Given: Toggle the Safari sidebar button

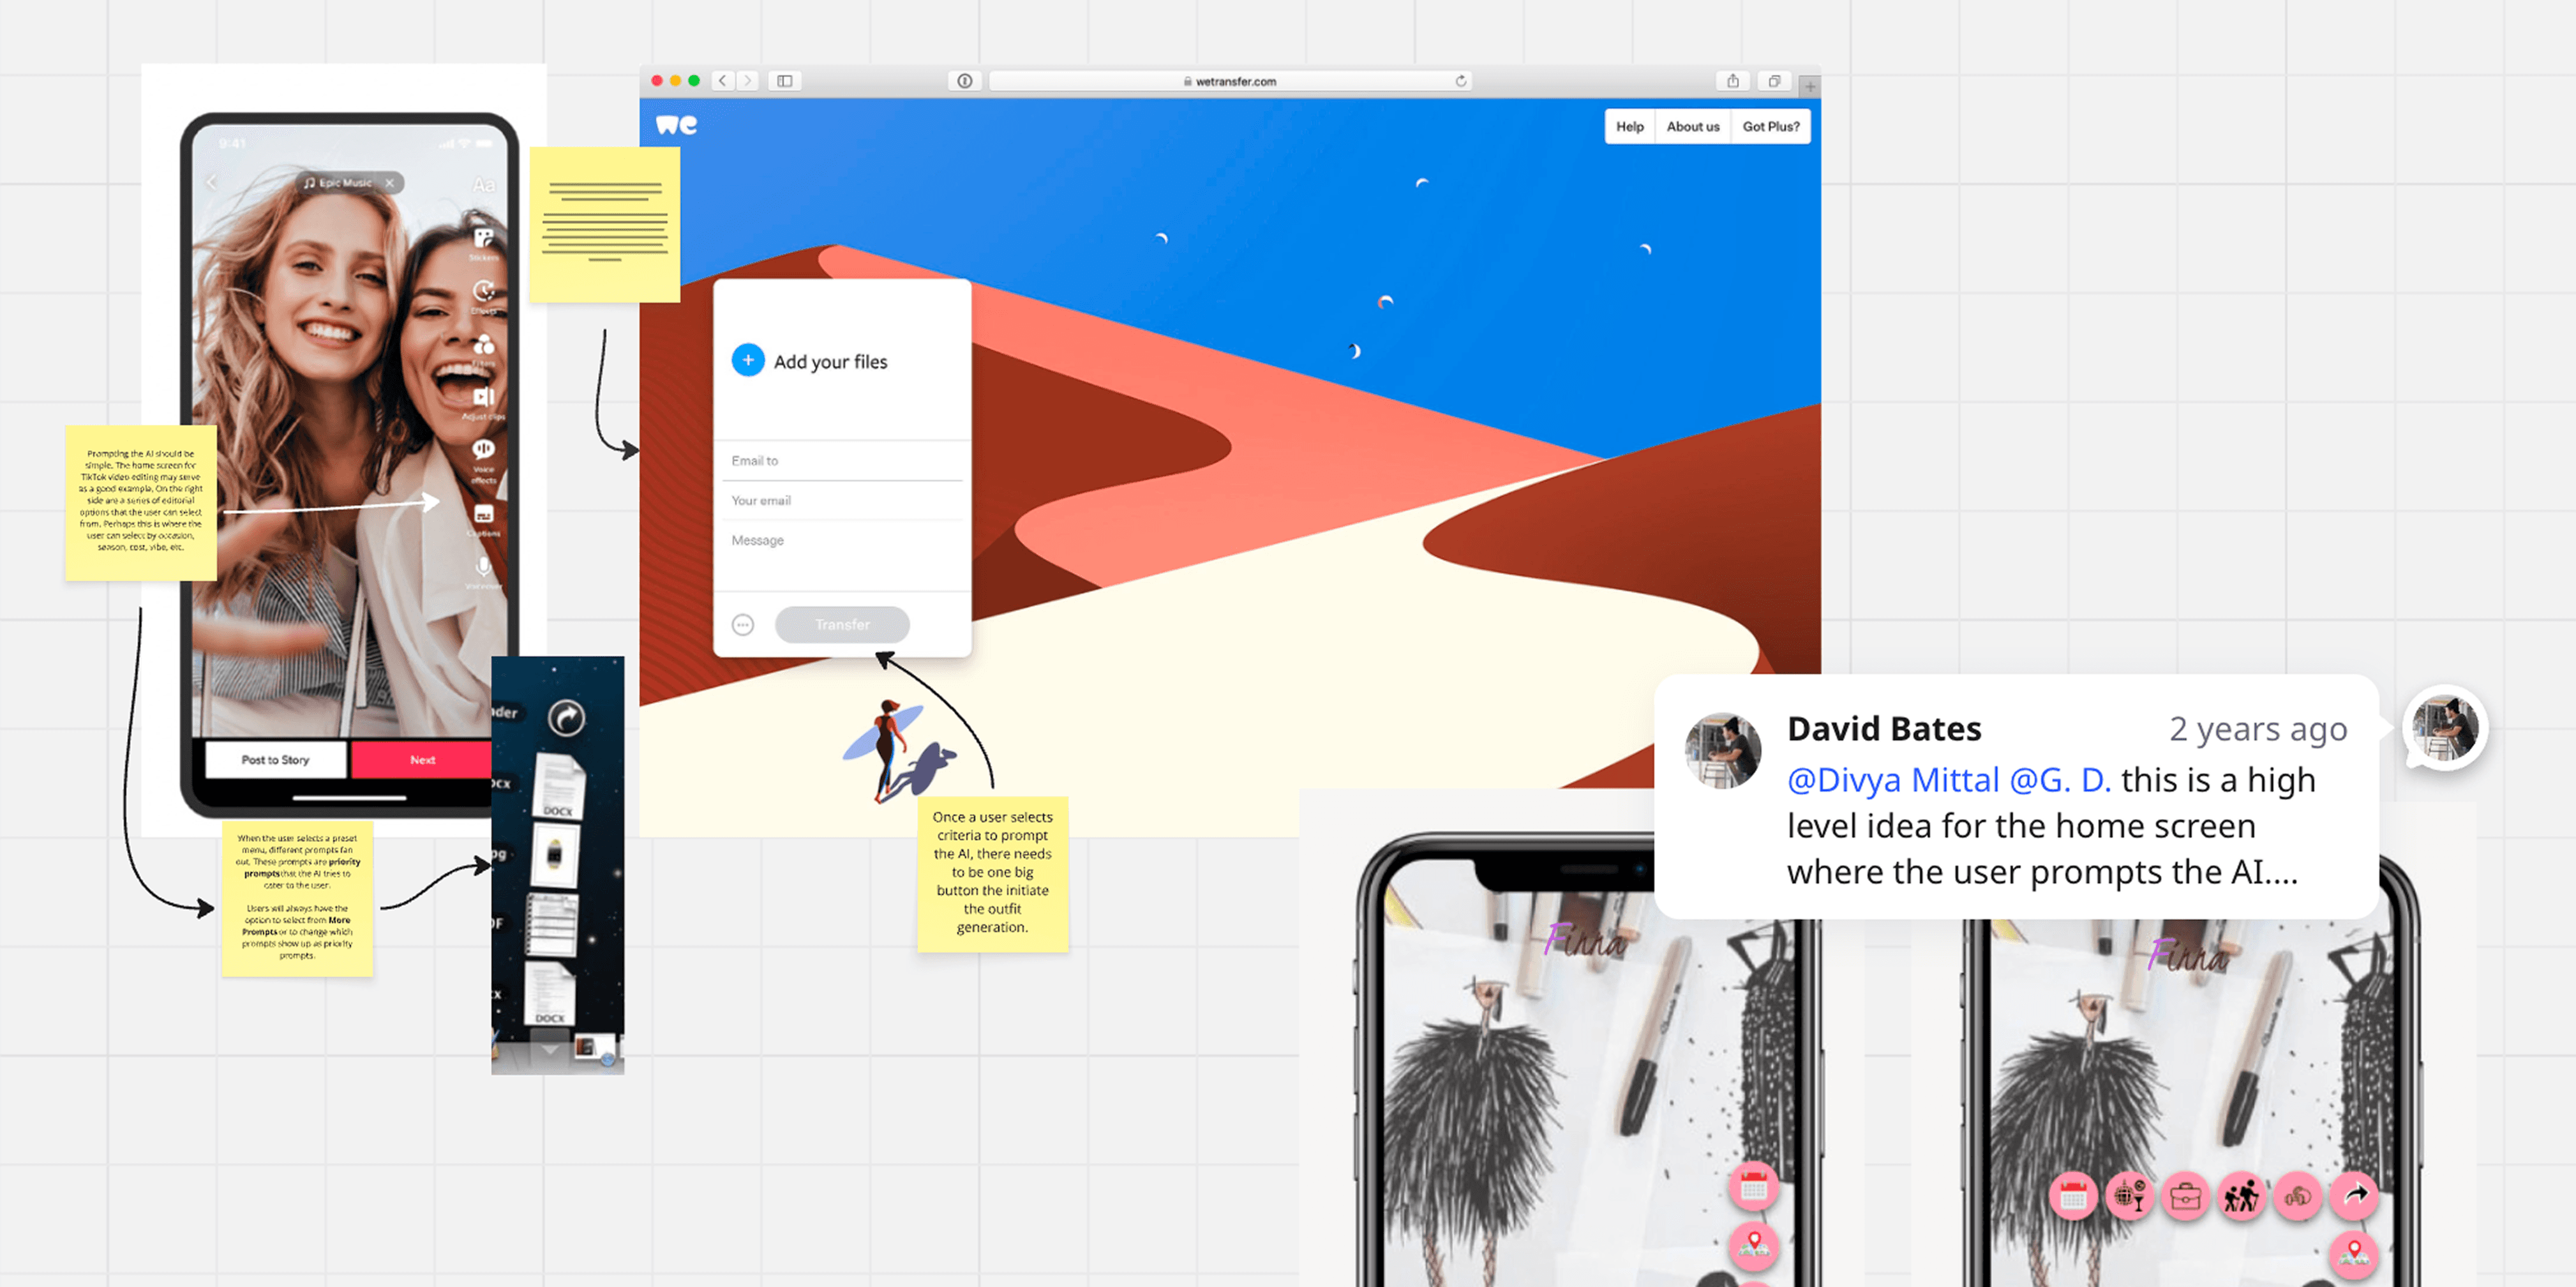Looking at the screenshot, I should 785,81.
